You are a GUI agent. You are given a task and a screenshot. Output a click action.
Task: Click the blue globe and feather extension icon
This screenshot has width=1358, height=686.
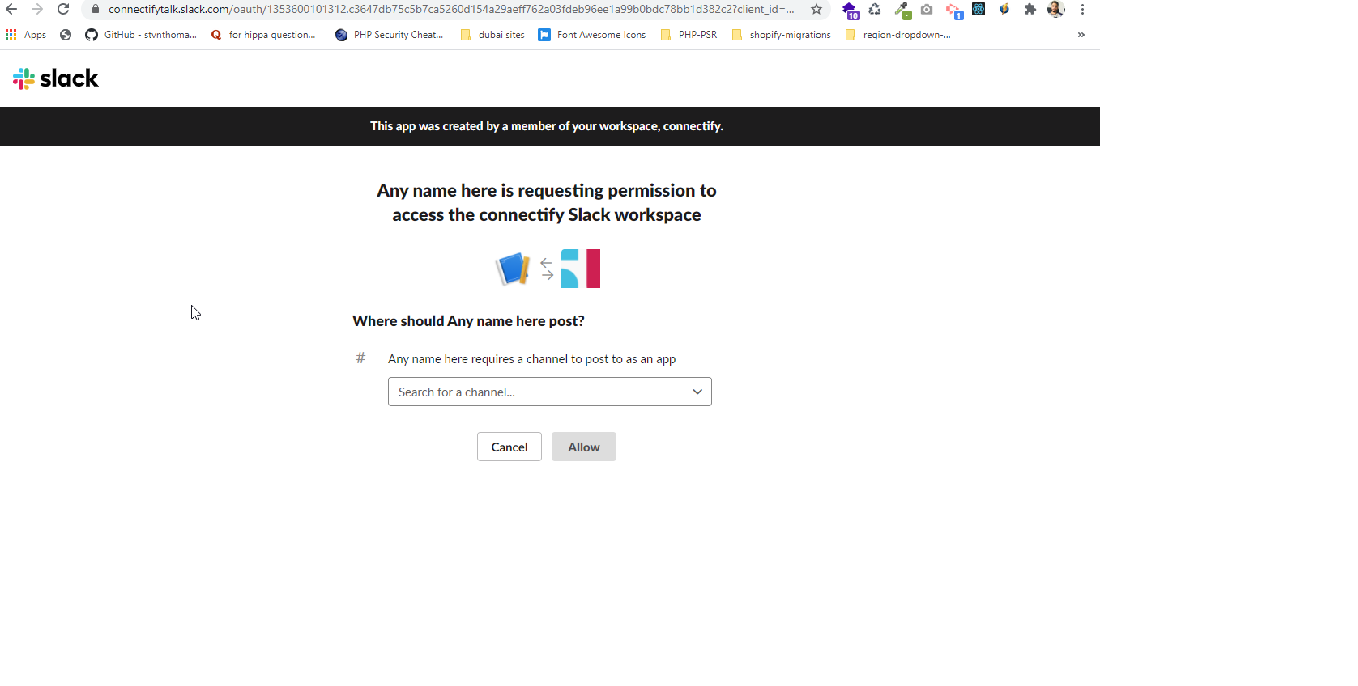click(x=1004, y=9)
